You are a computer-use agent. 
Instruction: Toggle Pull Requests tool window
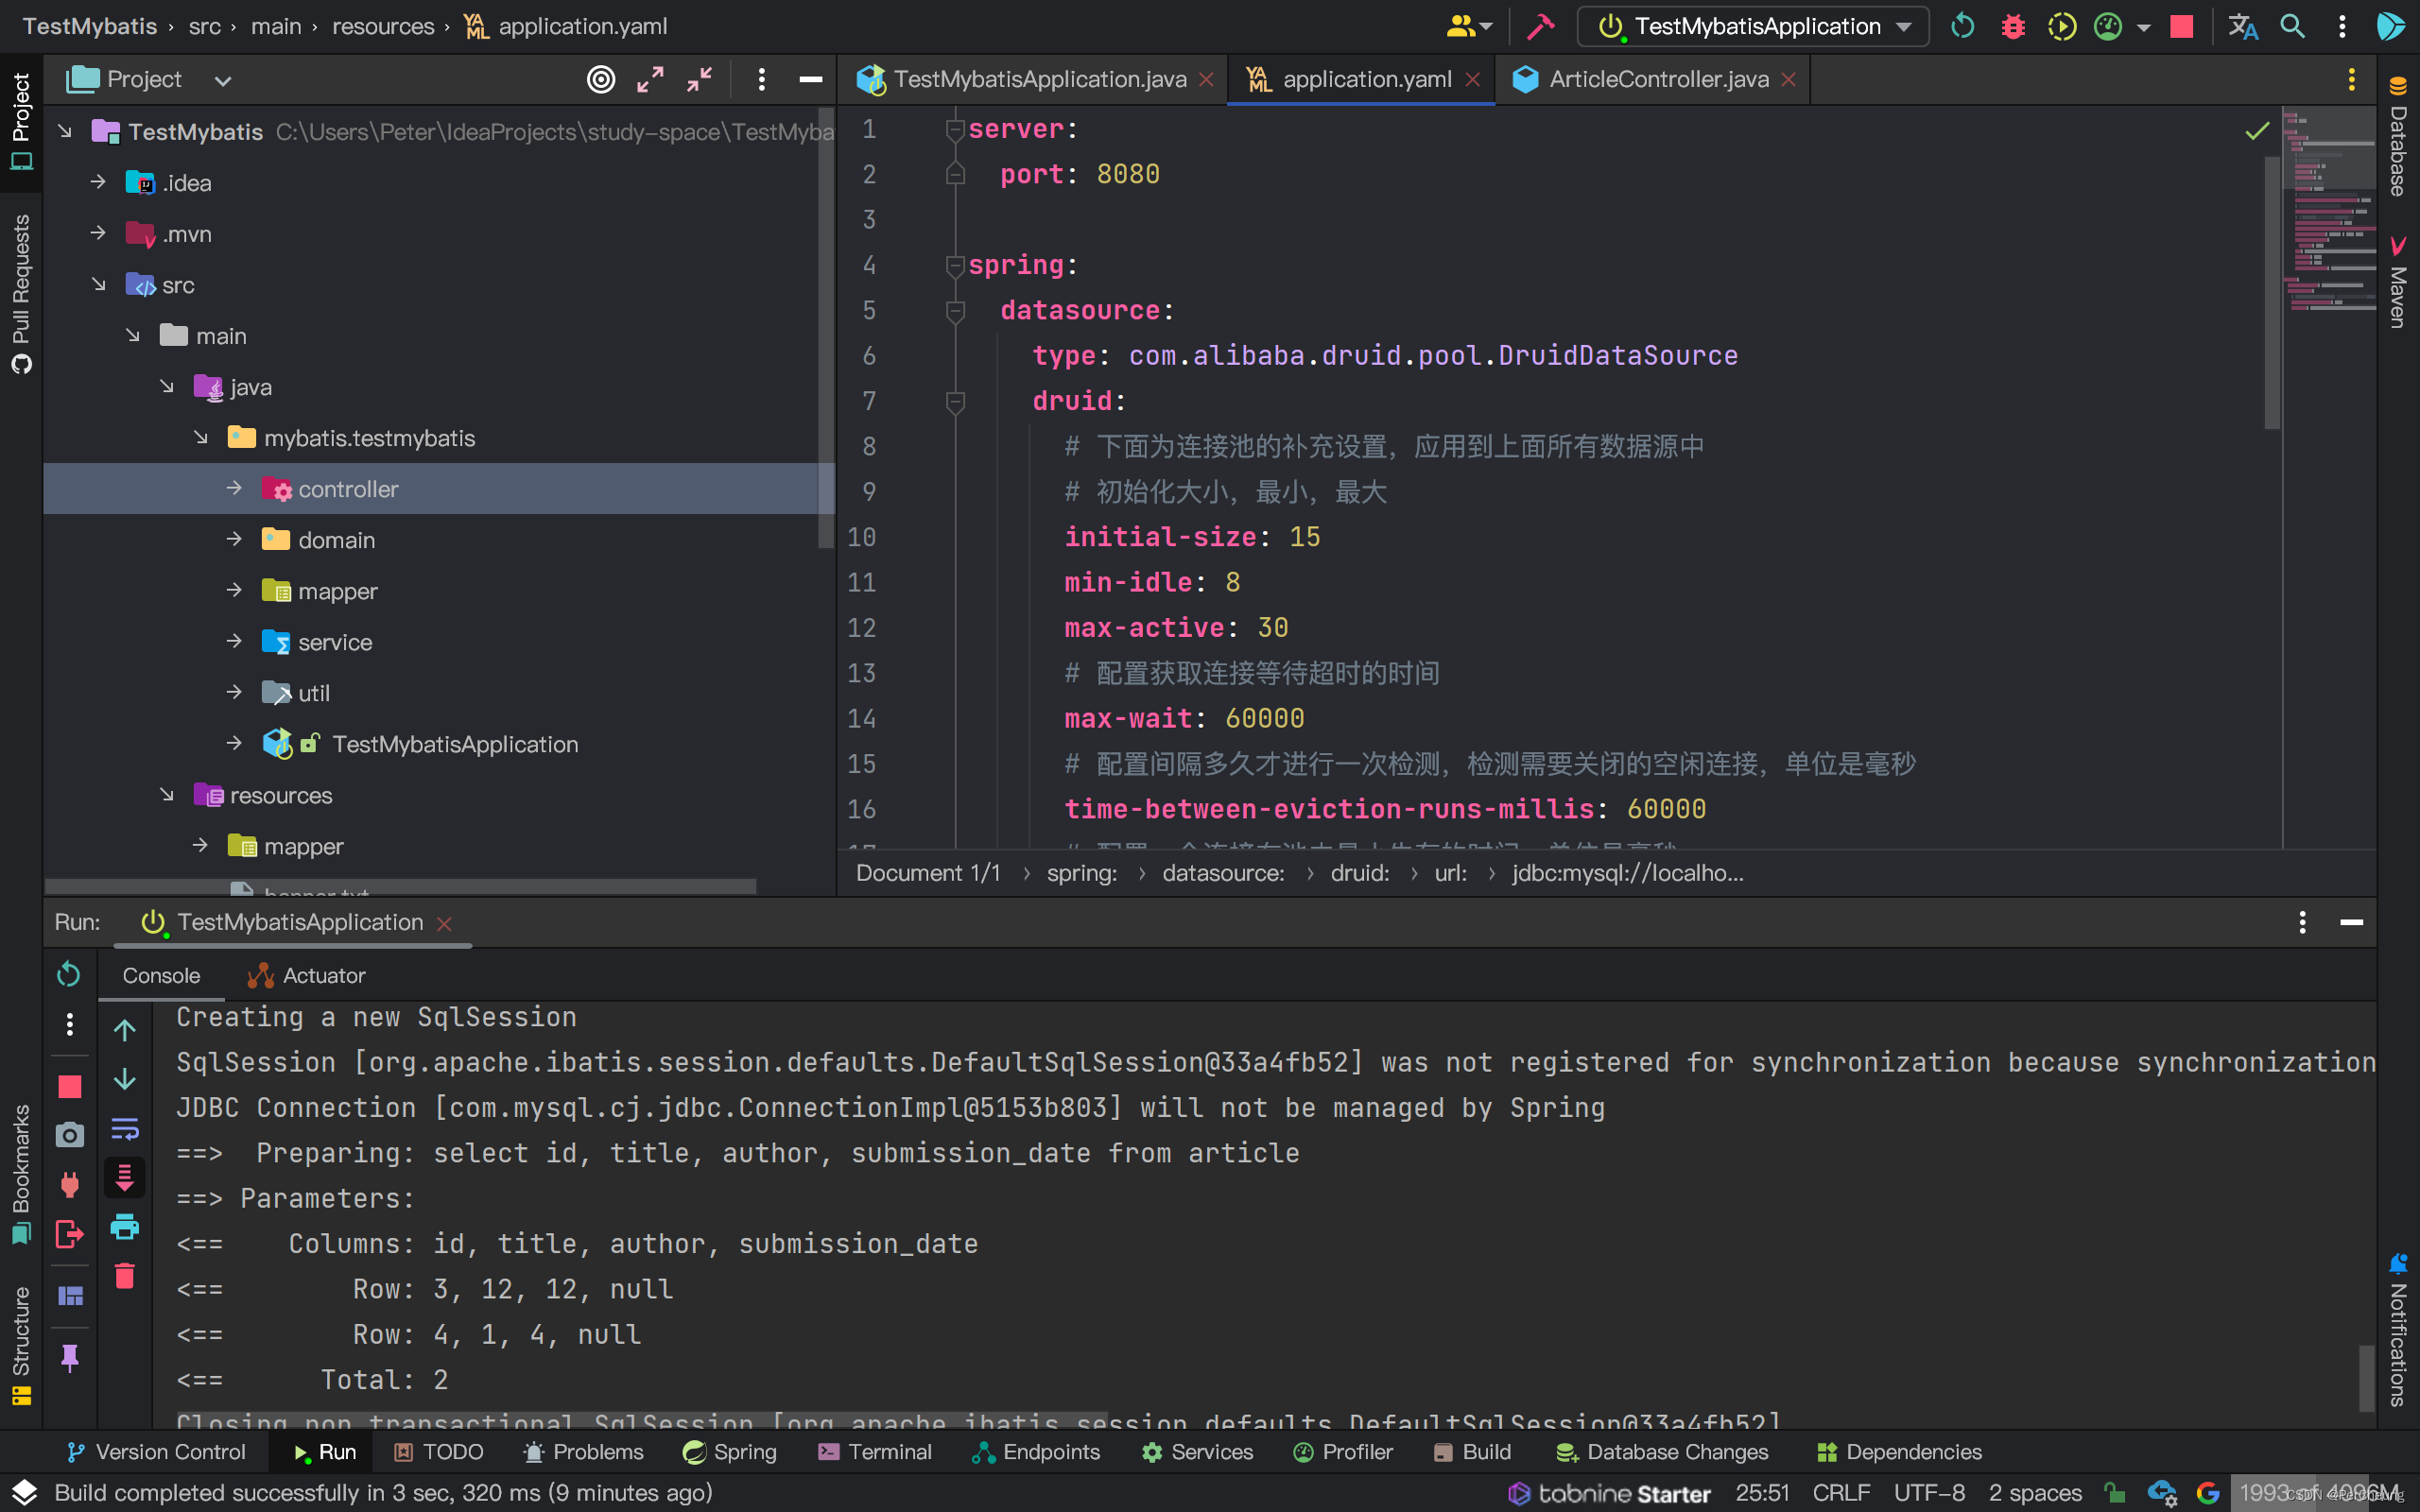click(21, 294)
